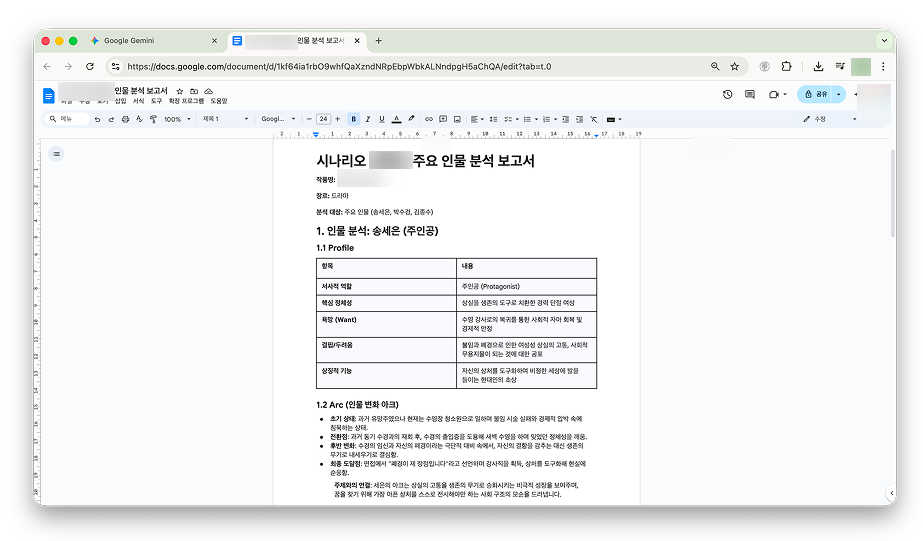Toggle underline formatting

pos(382,119)
